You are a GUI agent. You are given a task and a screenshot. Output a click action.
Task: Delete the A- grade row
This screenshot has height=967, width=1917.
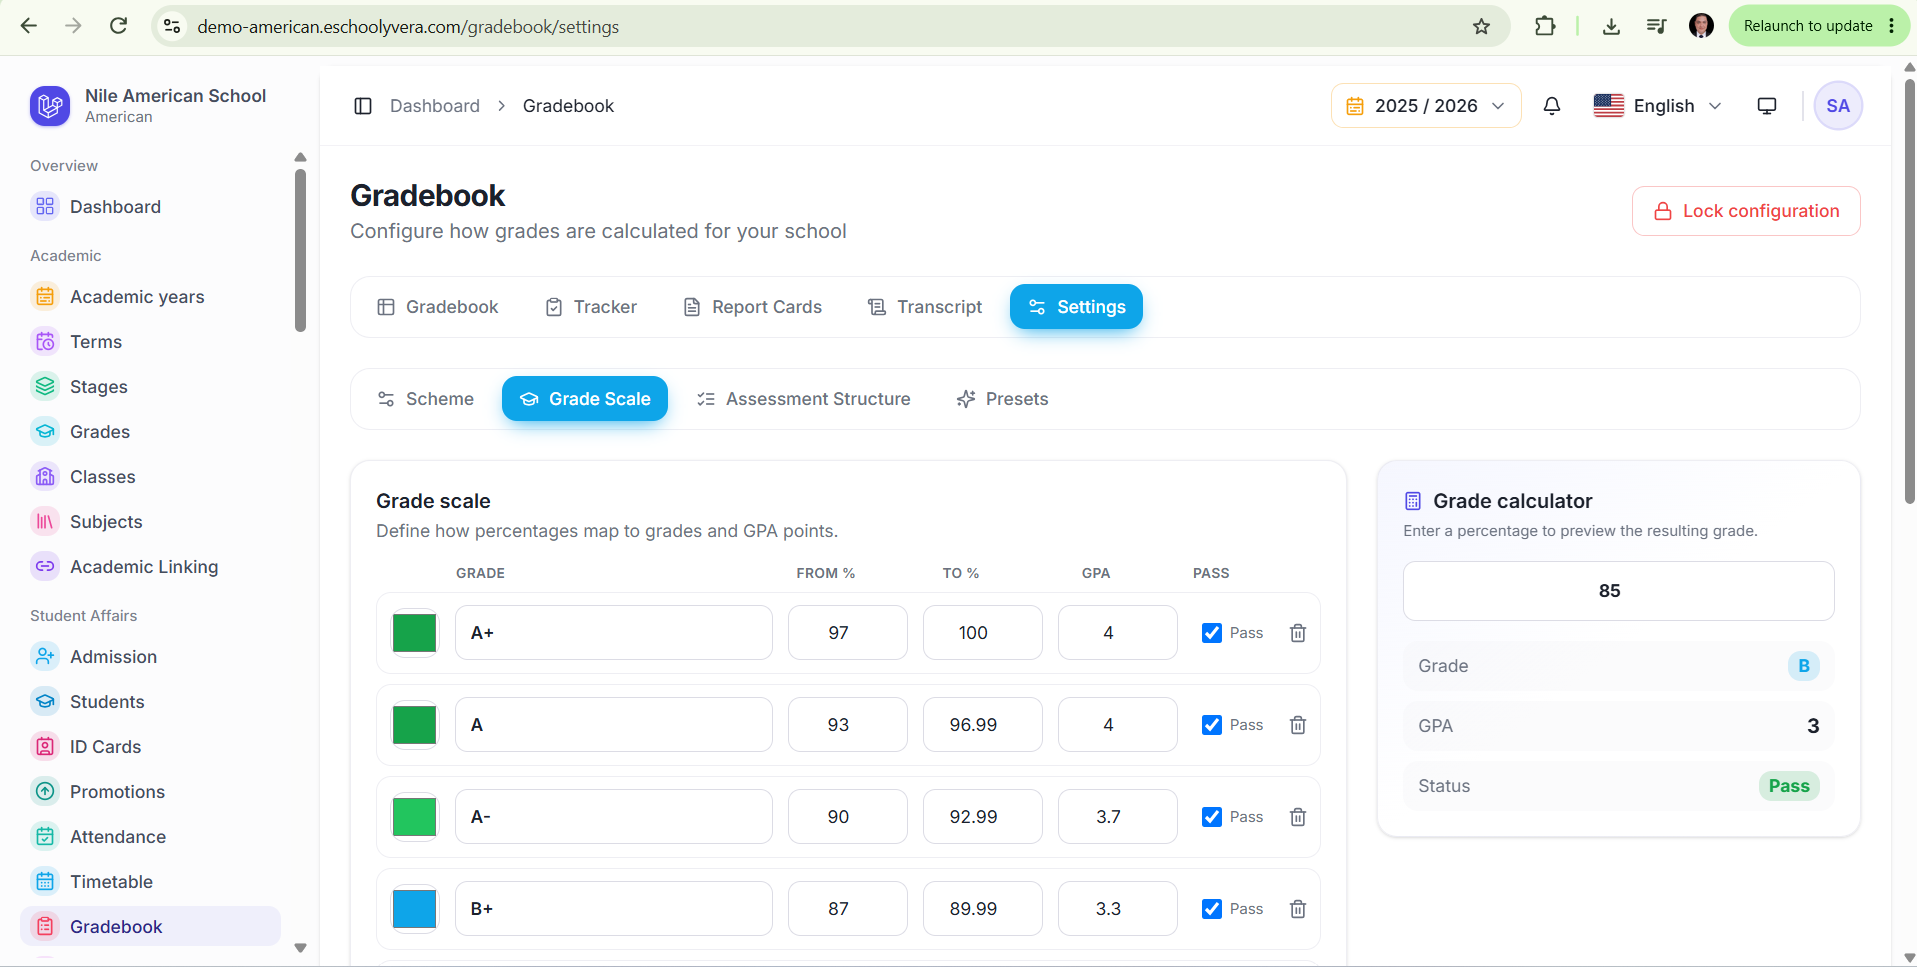point(1298,817)
